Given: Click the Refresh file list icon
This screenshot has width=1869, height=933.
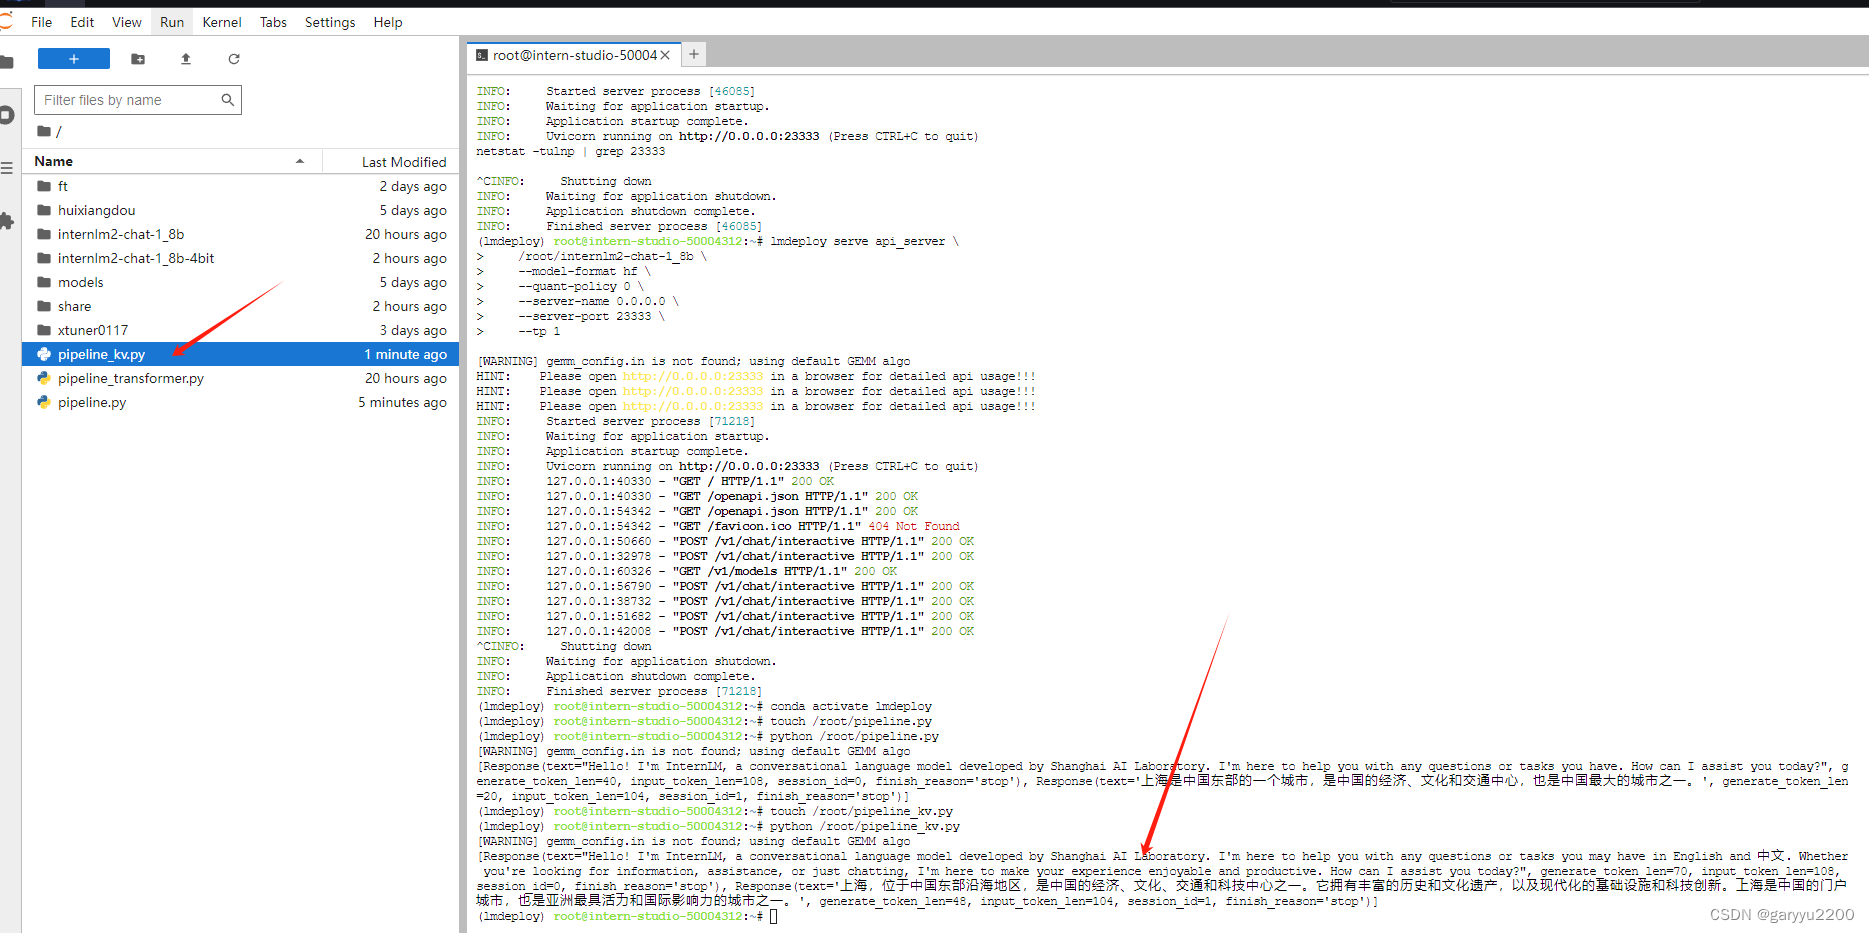Looking at the screenshot, I should click(234, 59).
